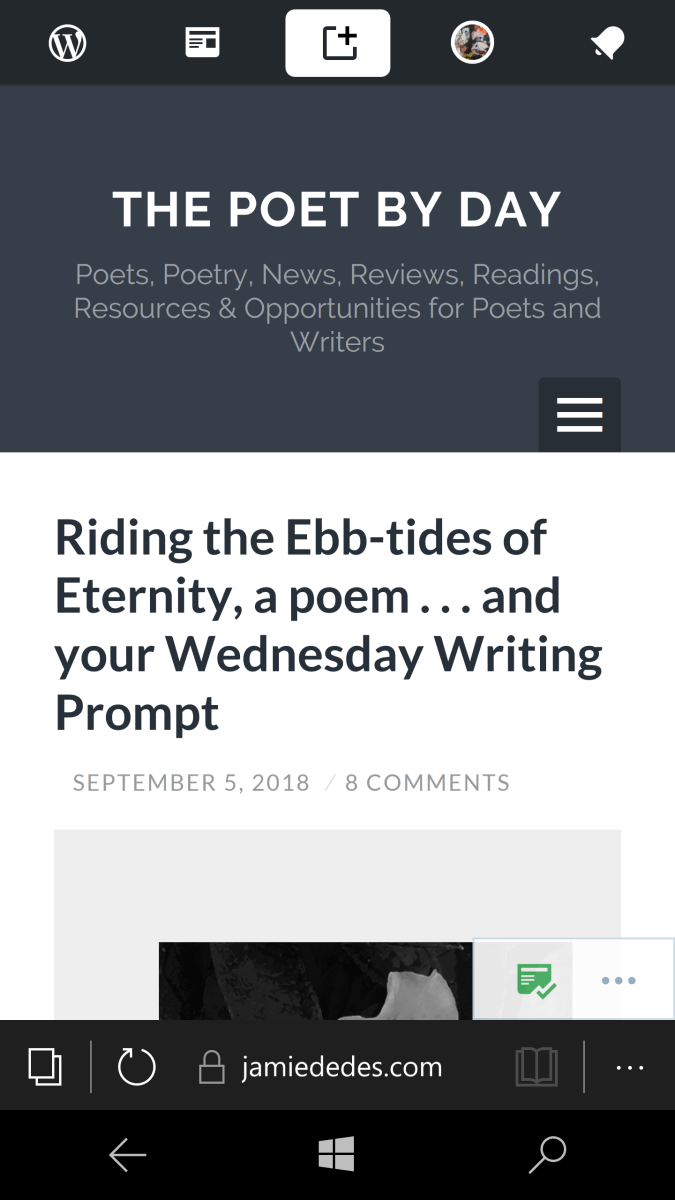The height and width of the screenshot is (1200, 675).
Task: Tap the phone Back arrow
Action: point(127,1156)
